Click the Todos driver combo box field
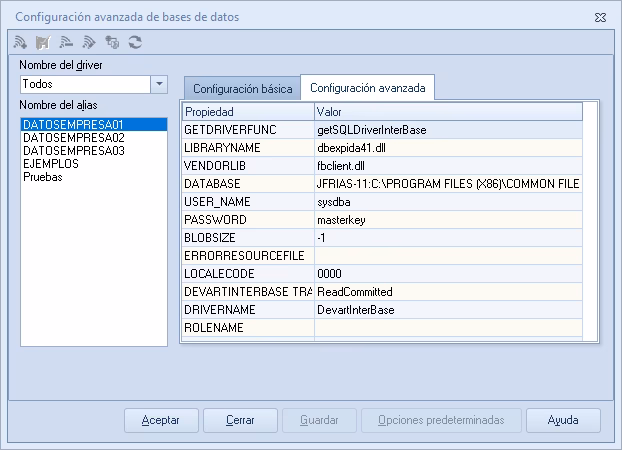Image resolution: width=622 pixels, height=450 pixels. click(x=85, y=84)
